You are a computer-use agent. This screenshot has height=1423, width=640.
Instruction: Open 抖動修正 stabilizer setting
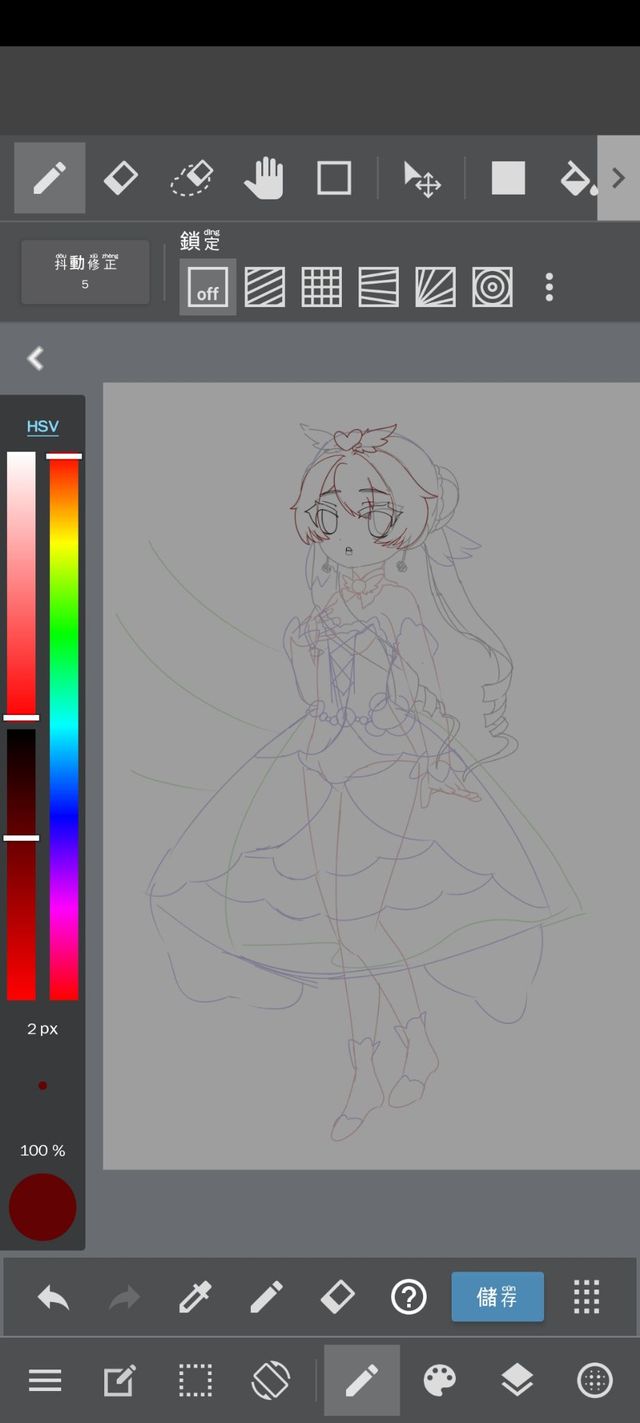(x=85, y=272)
